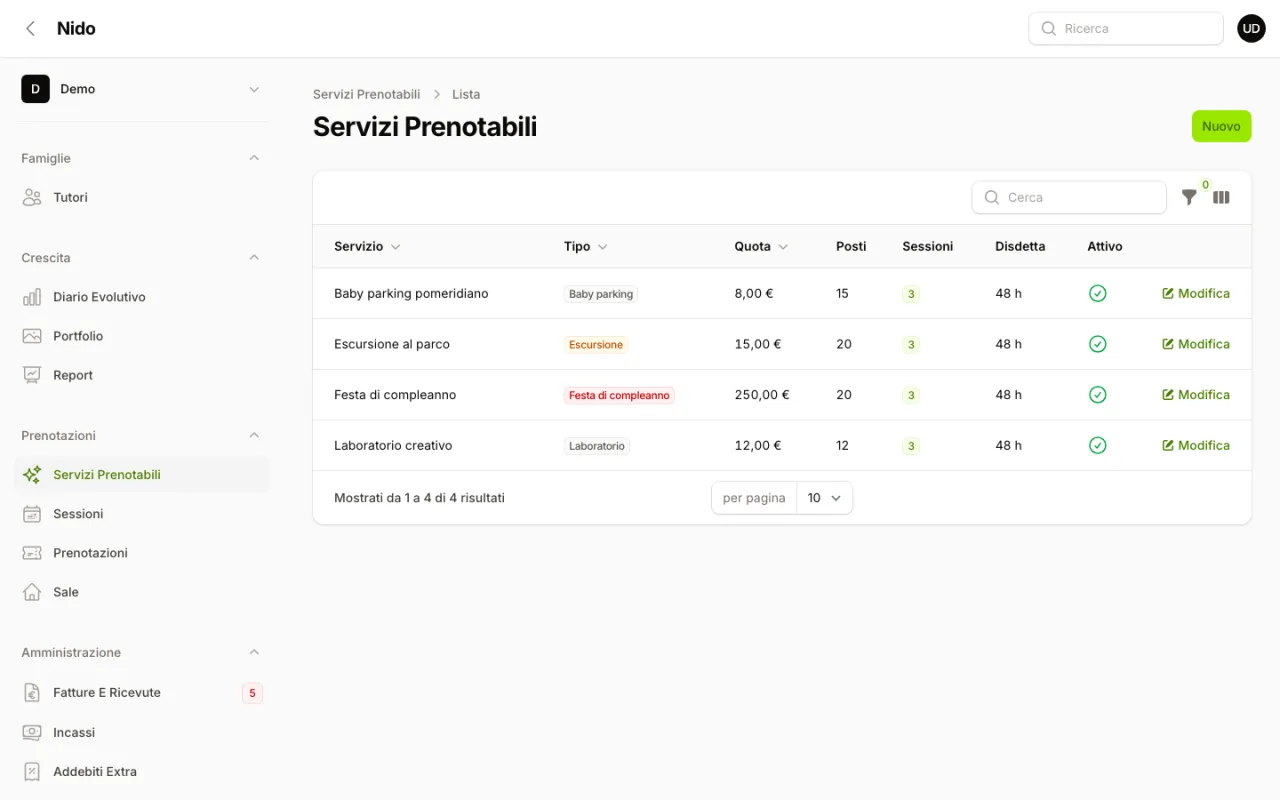Viewport: 1280px width, 800px height.
Task: Click the Report presentation icon
Action: pos(32,375)
